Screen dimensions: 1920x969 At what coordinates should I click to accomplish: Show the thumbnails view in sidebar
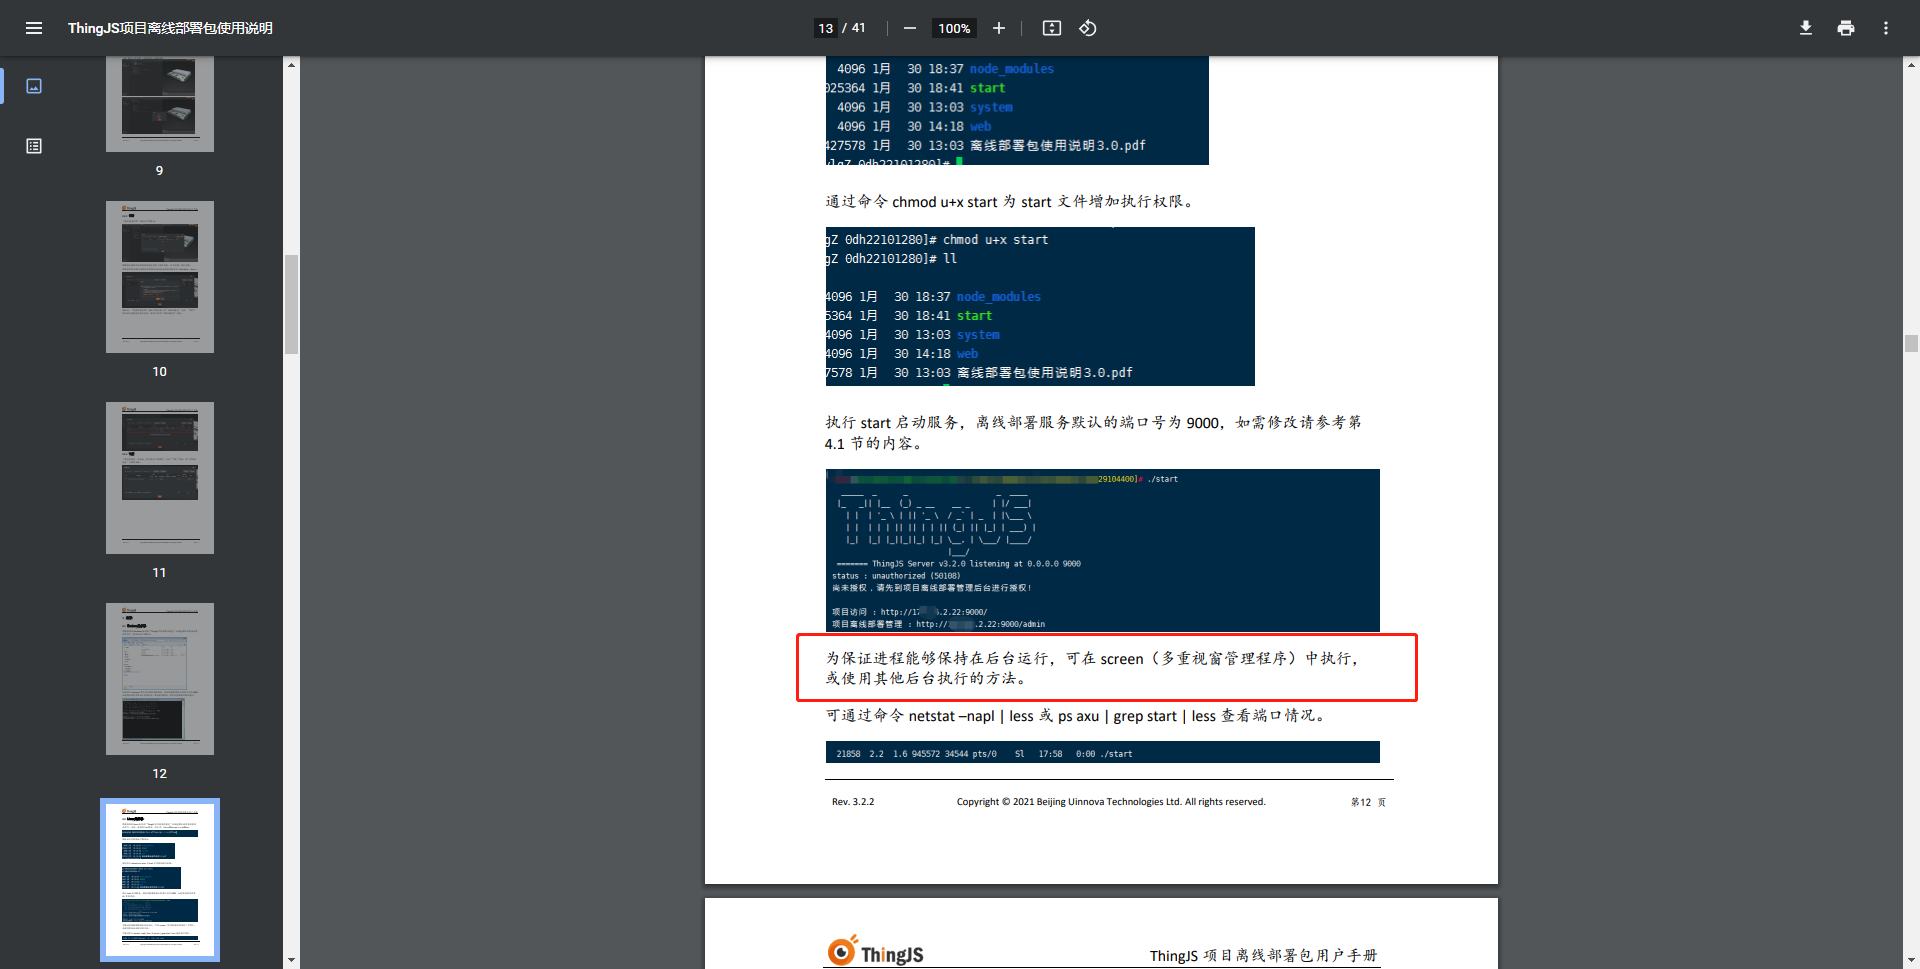point(34,86)
